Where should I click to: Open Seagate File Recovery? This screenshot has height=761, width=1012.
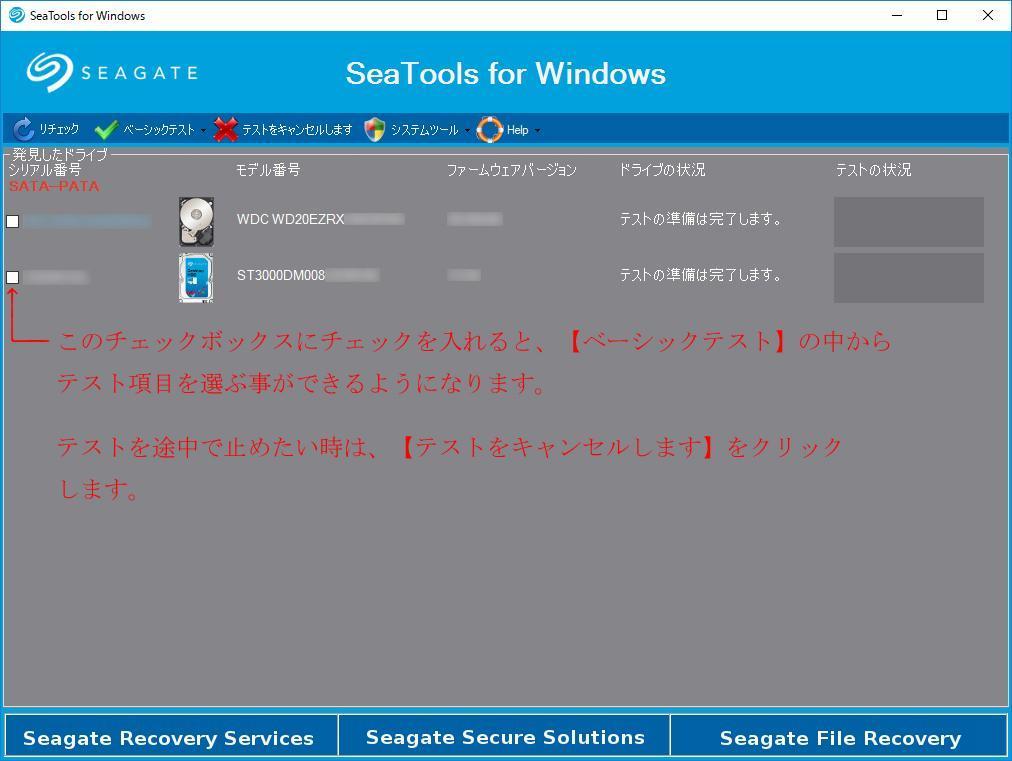click(840, 737)
